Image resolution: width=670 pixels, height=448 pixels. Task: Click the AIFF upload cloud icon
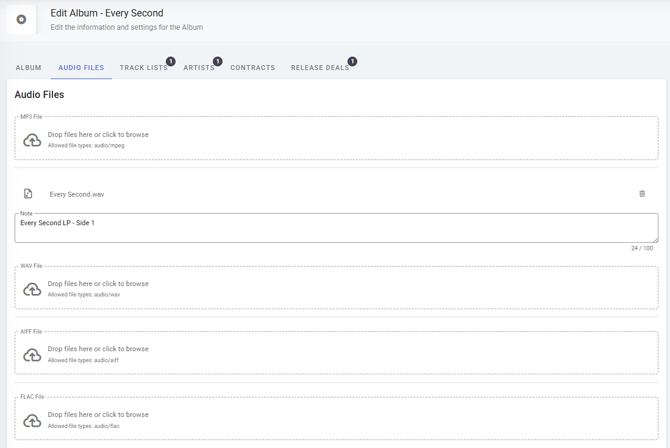click(32, 354)
